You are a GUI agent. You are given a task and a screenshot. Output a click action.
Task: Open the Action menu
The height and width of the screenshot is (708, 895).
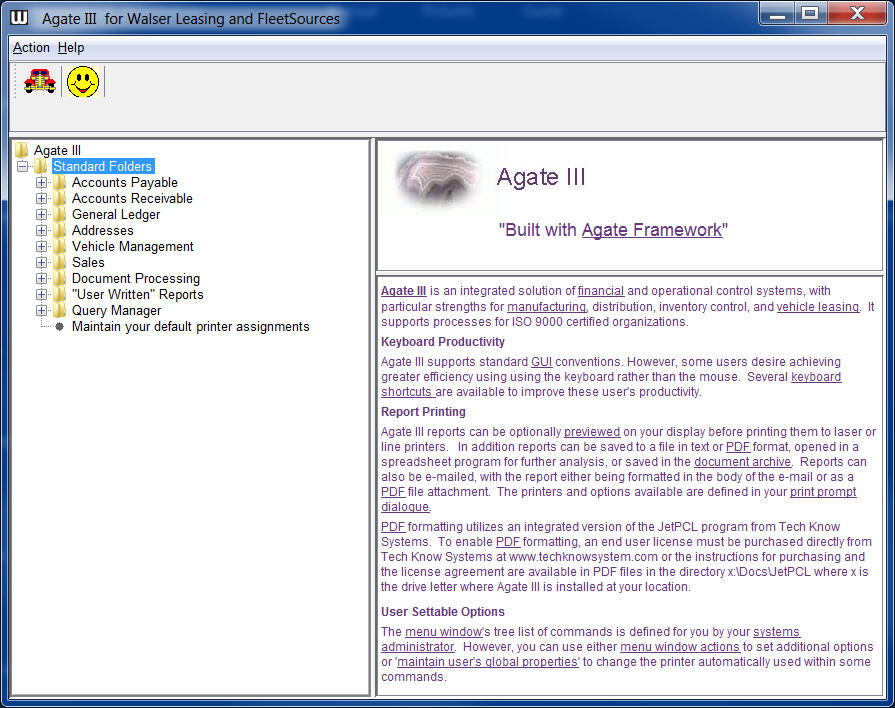31,48
